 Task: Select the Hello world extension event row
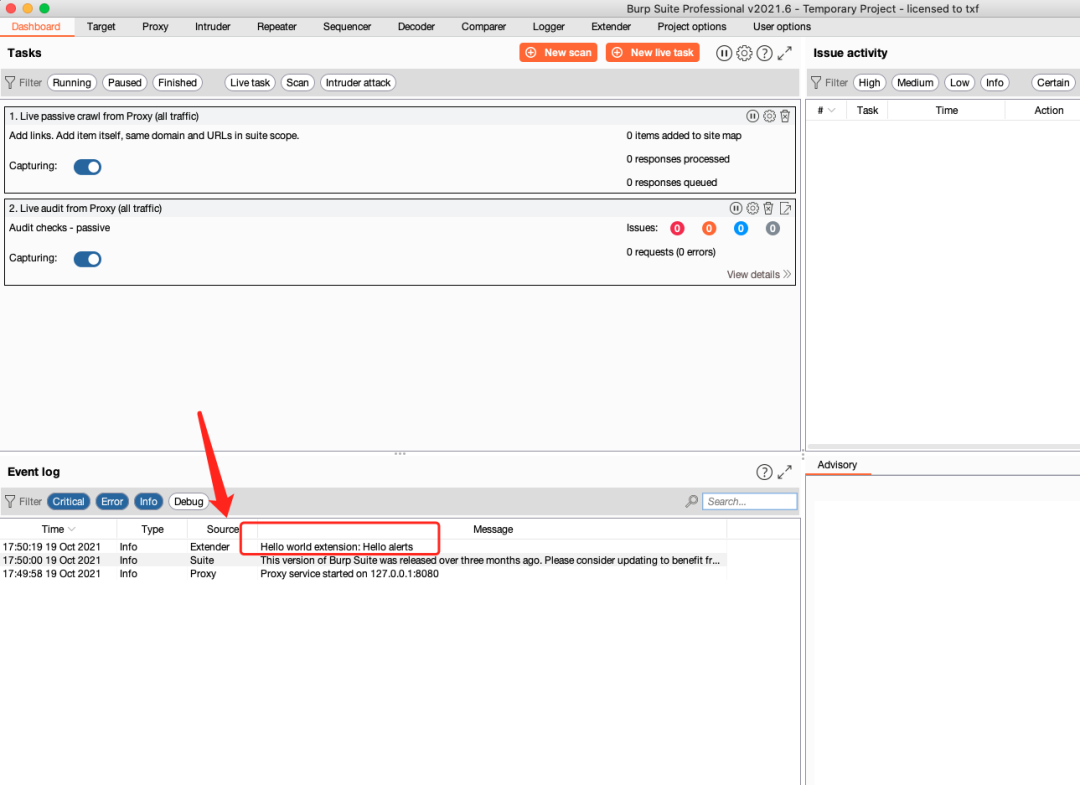tap(364, 547)
